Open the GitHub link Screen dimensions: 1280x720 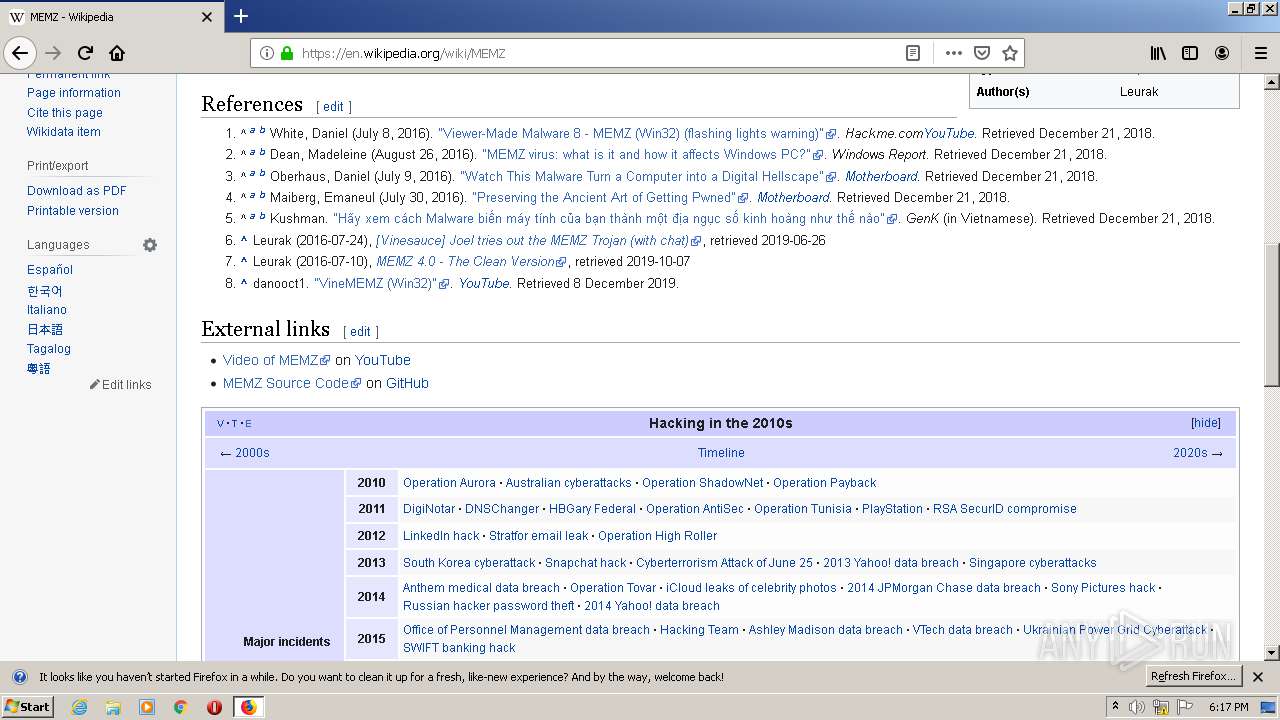pos(407,383)
